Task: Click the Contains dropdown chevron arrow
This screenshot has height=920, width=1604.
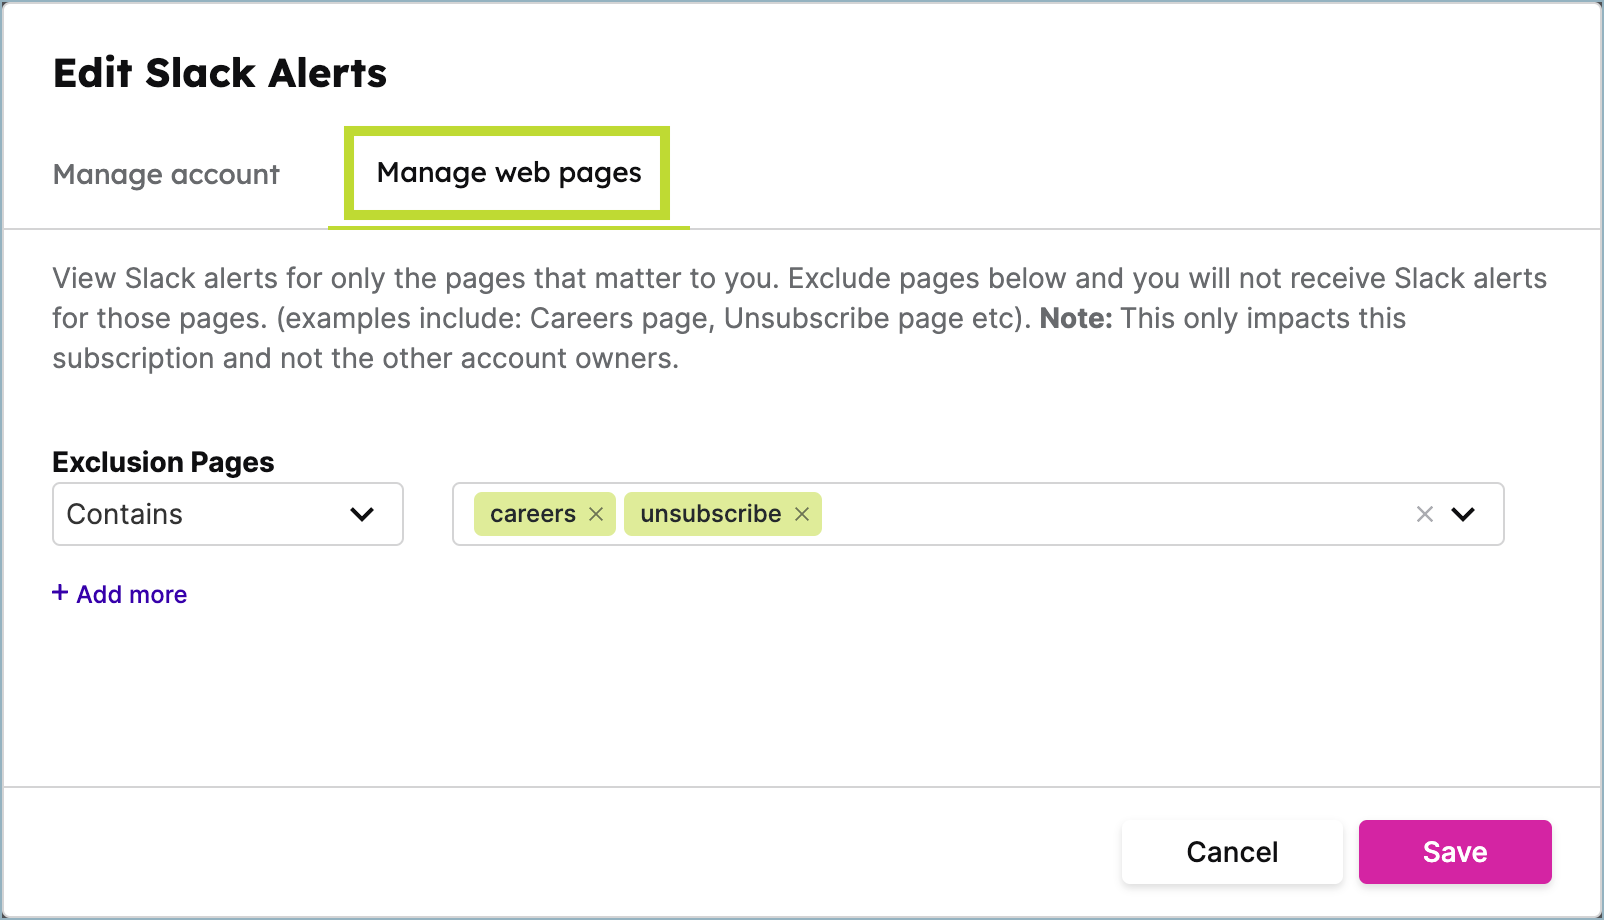Action: coord(362,514)
